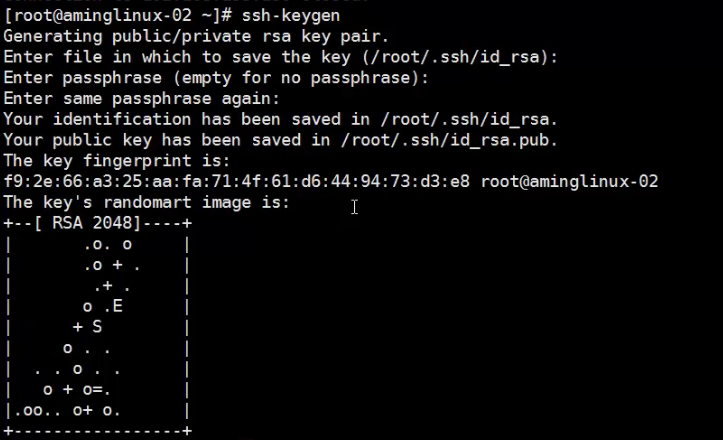Image resolution: width=723 pixels, height=440 pixels.
Task: Click the letter E in the randomart
Action: [x=118, y=306]
